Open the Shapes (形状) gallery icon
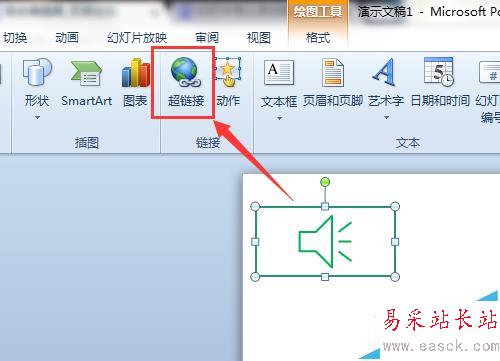The width and height of the screenshot is (500, 361). click(37, 72)
